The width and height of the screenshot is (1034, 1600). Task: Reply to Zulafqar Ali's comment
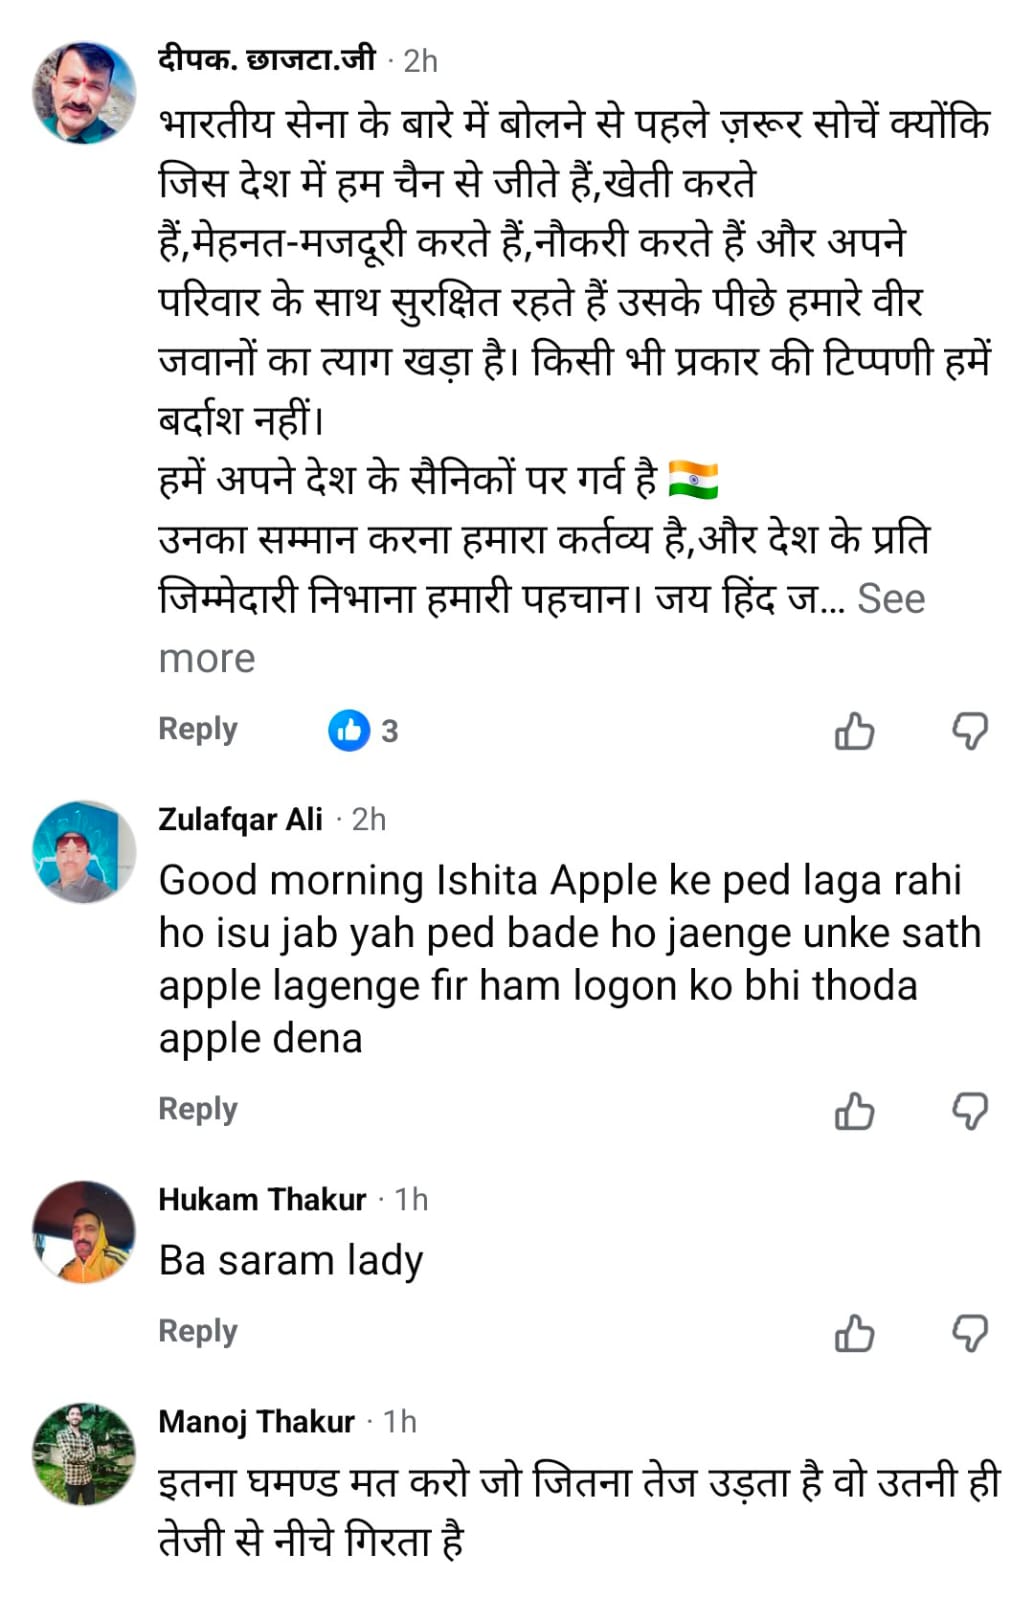click(198, 1109)
